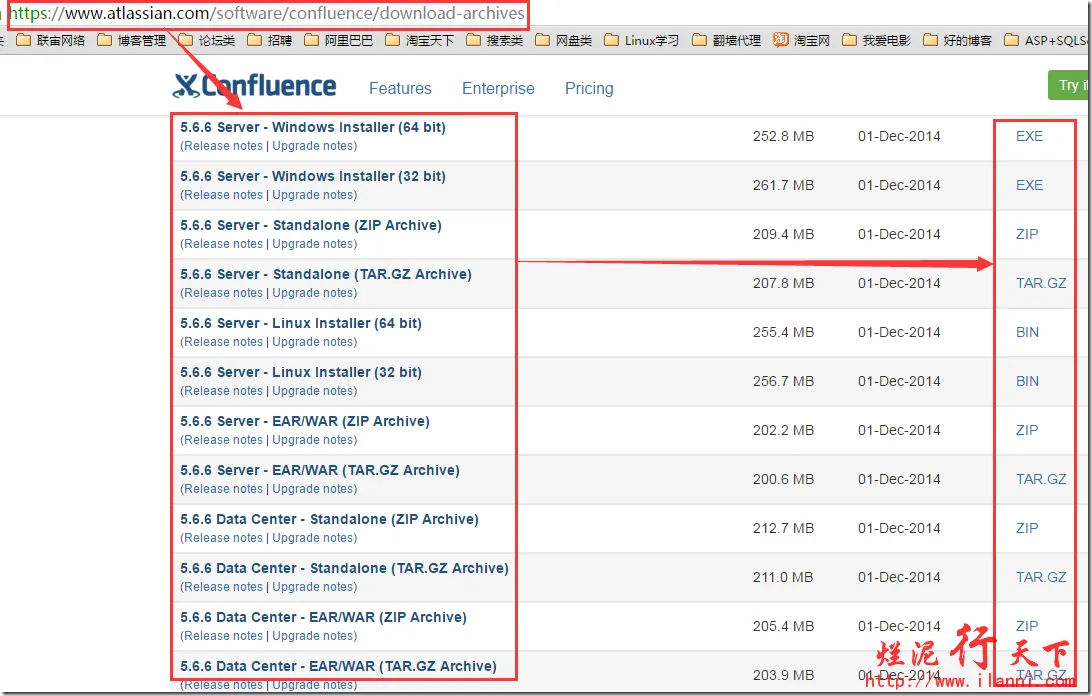Open Release notes for Data Center EAR/WAR ZIP
Image resolution: width=1092 pixels, height=696 pixels.
click(223, 635)
